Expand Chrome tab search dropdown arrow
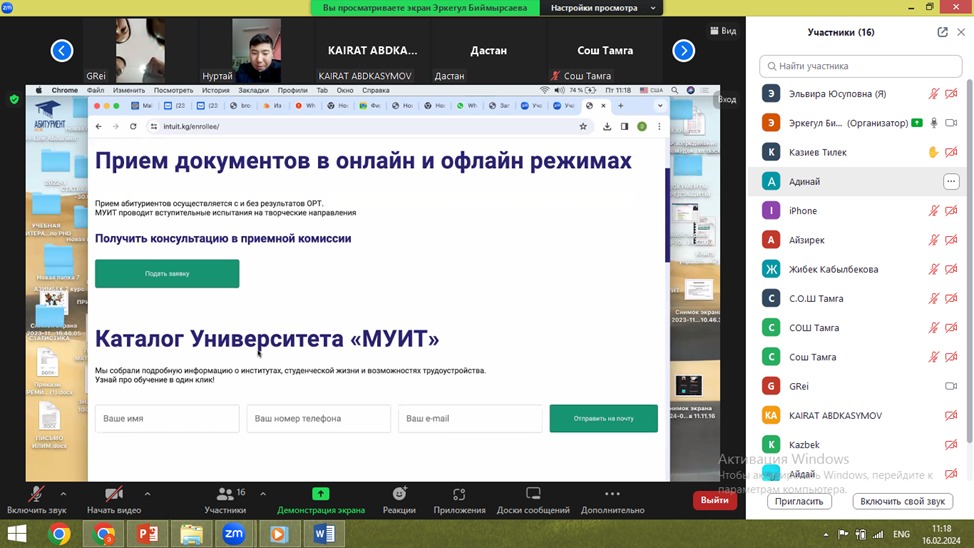The width and height of the screenshot is (974, 548). pyautogui.click(x=660, y=106)
